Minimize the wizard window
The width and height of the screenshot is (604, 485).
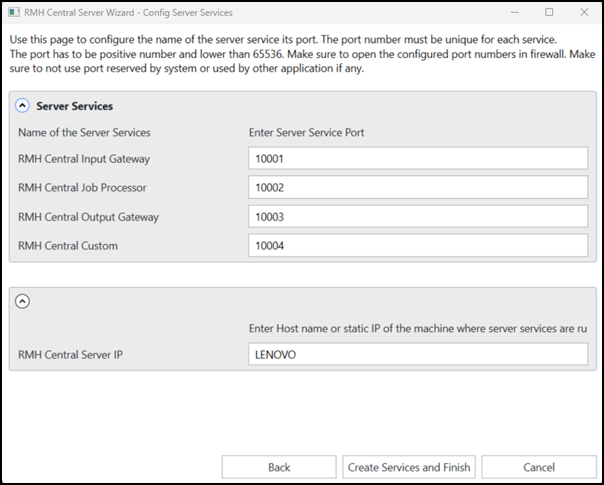coord(514,12)
